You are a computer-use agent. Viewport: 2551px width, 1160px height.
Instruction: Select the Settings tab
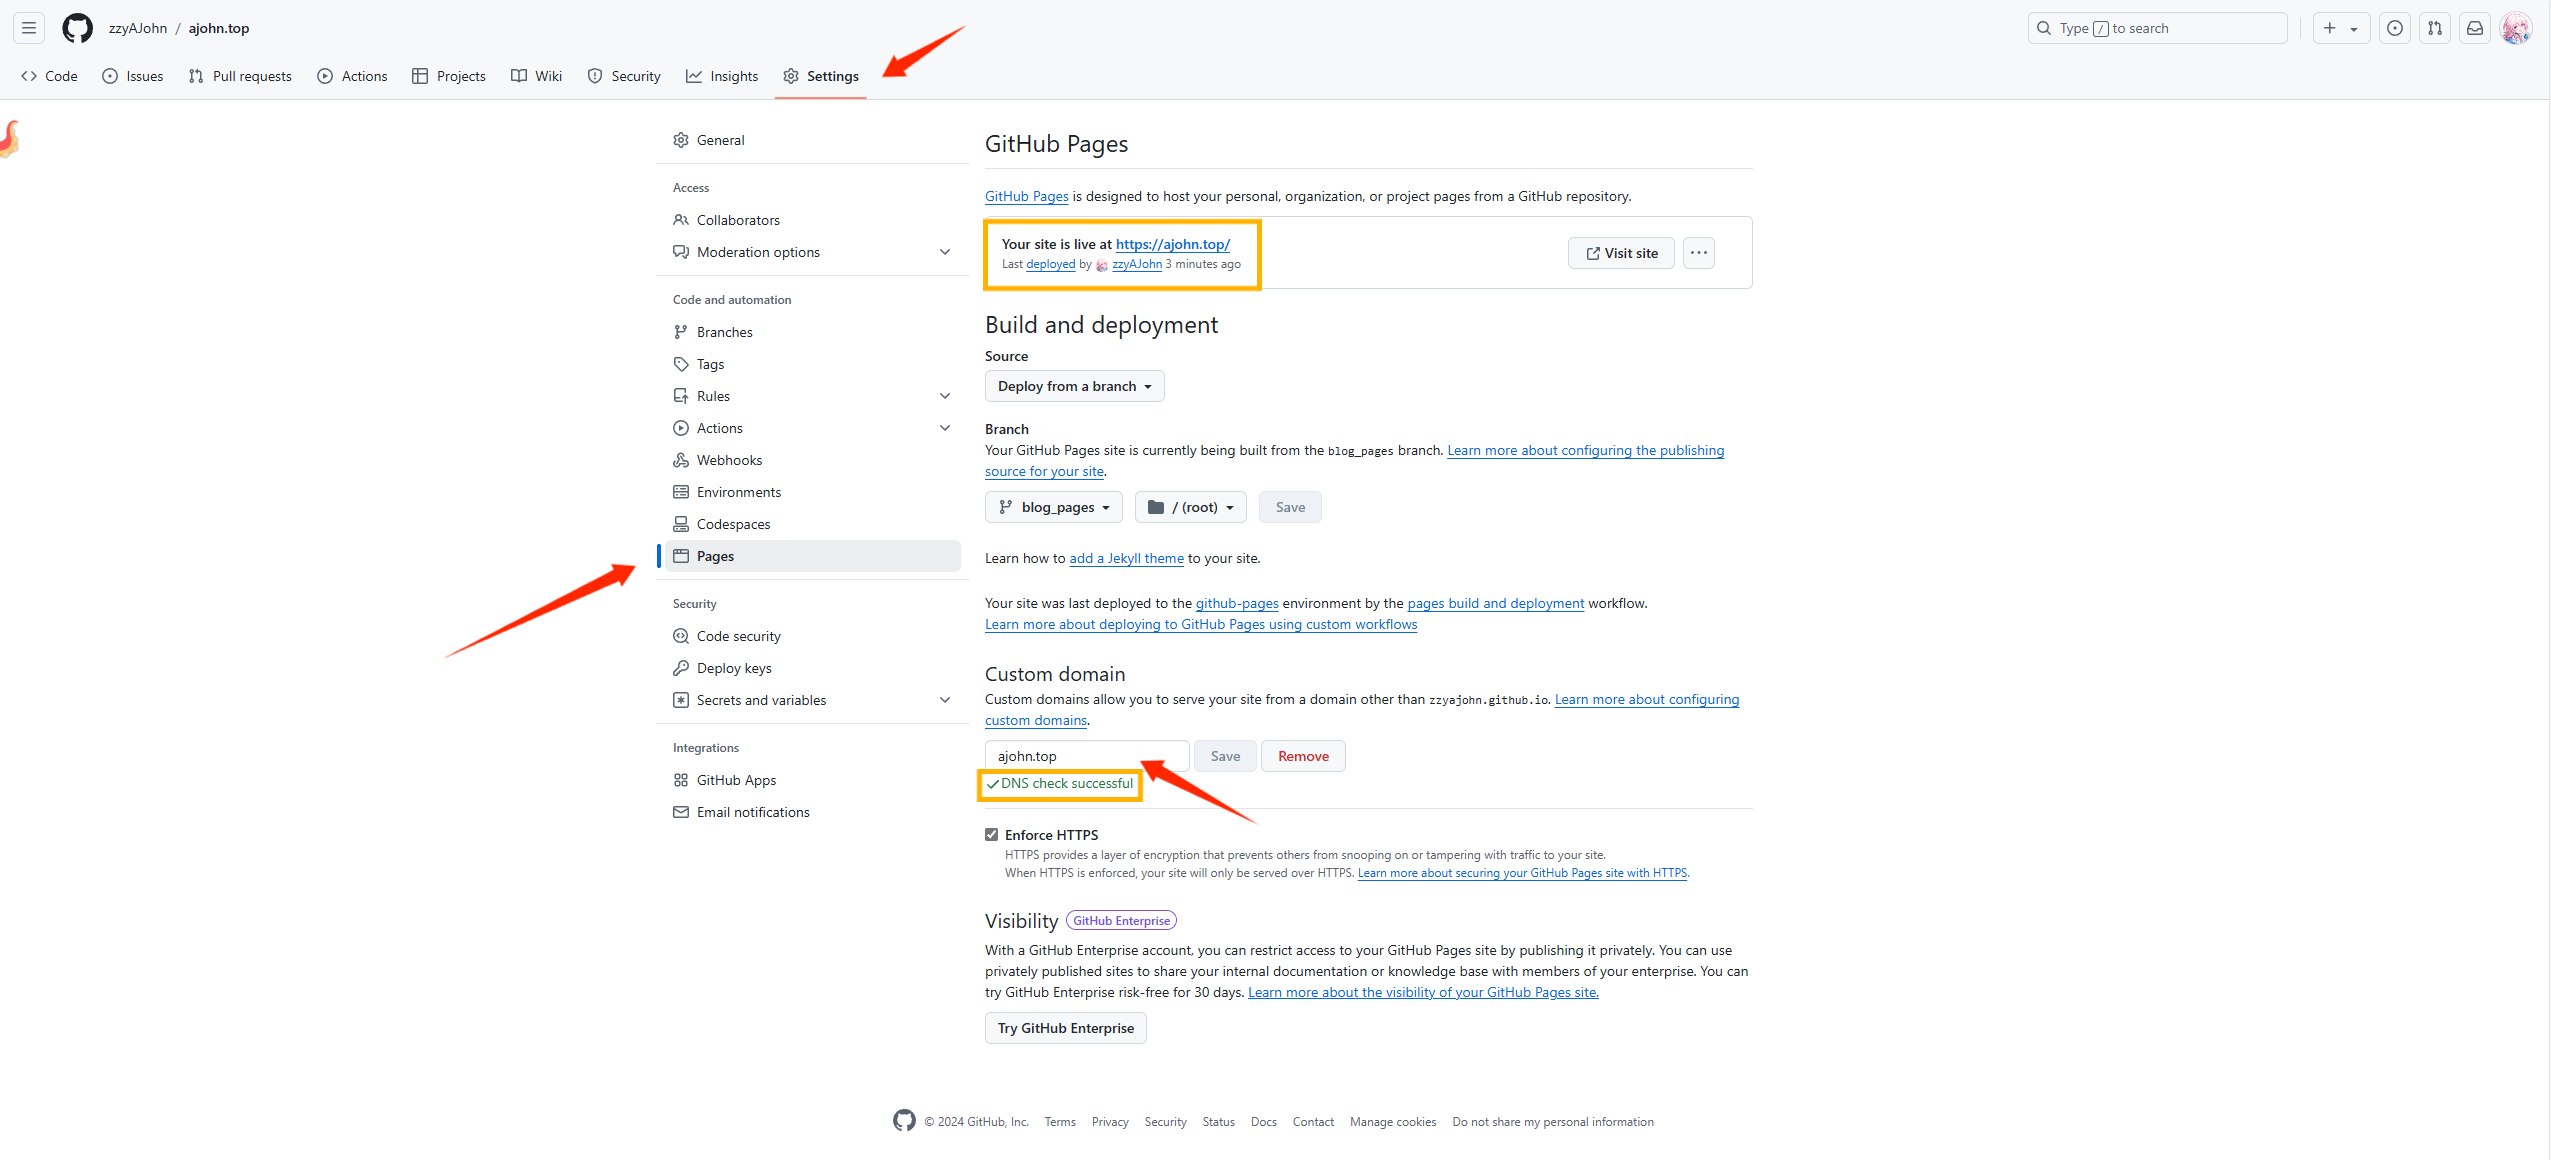pyautogui.click(x=821, y=76)
